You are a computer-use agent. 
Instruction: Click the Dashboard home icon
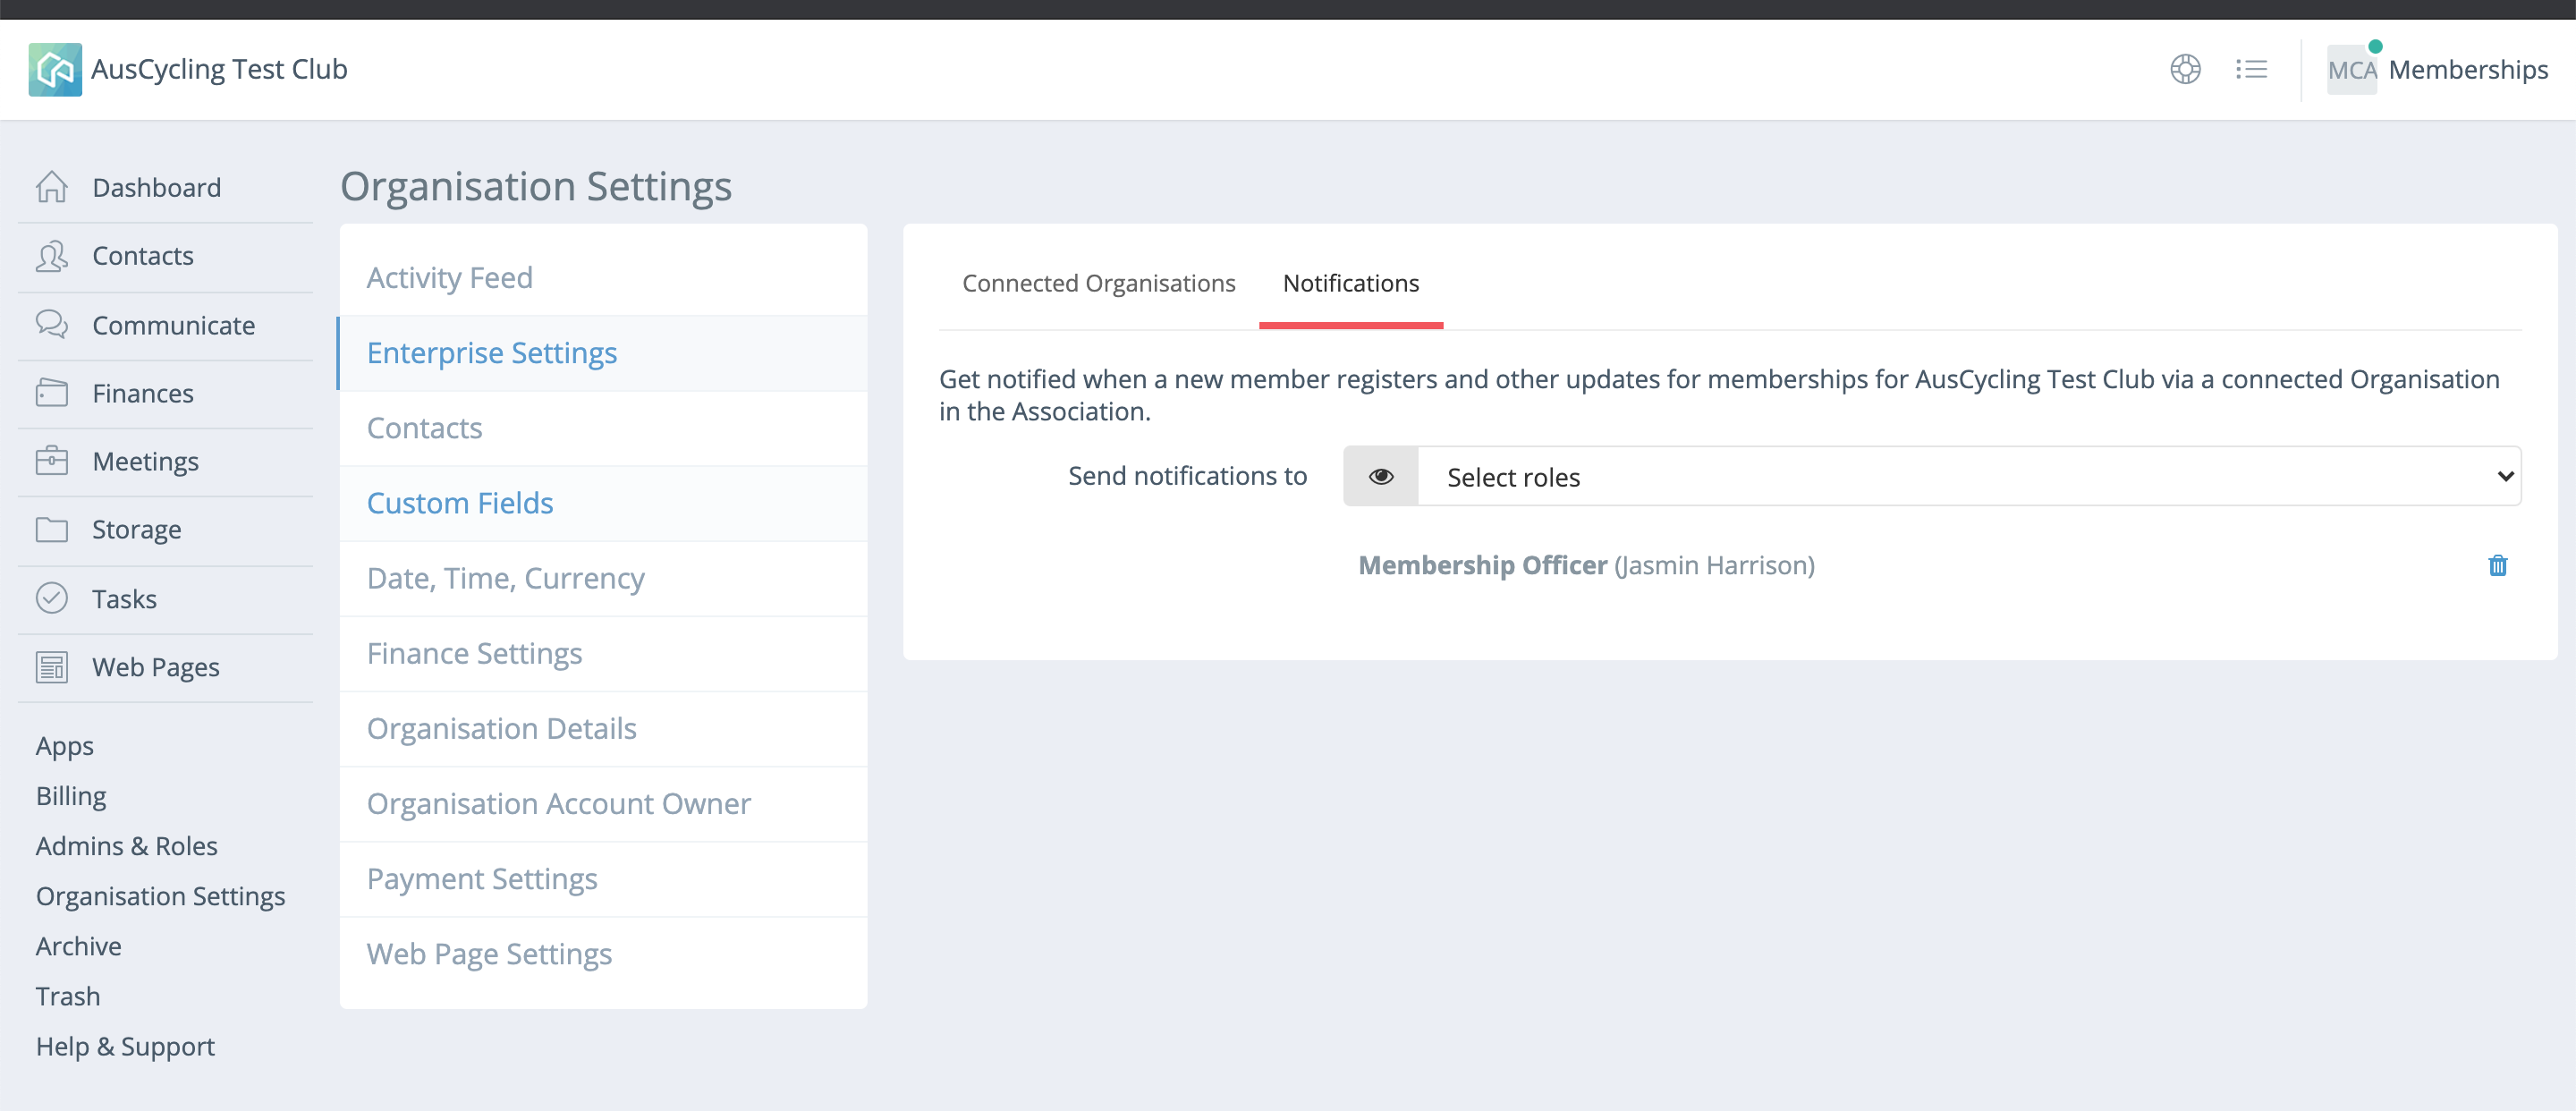point(52,187)
